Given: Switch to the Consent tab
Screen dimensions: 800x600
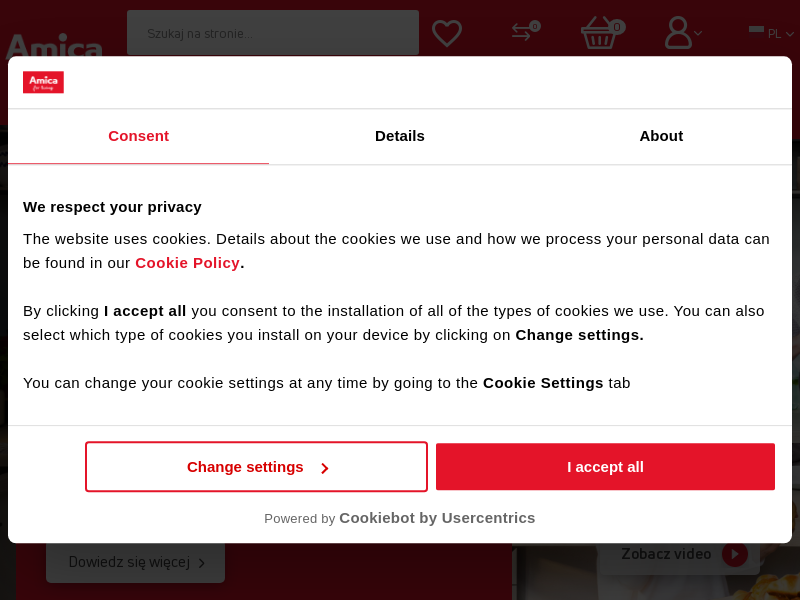Looking at the screenshot, I should (138, 136).
